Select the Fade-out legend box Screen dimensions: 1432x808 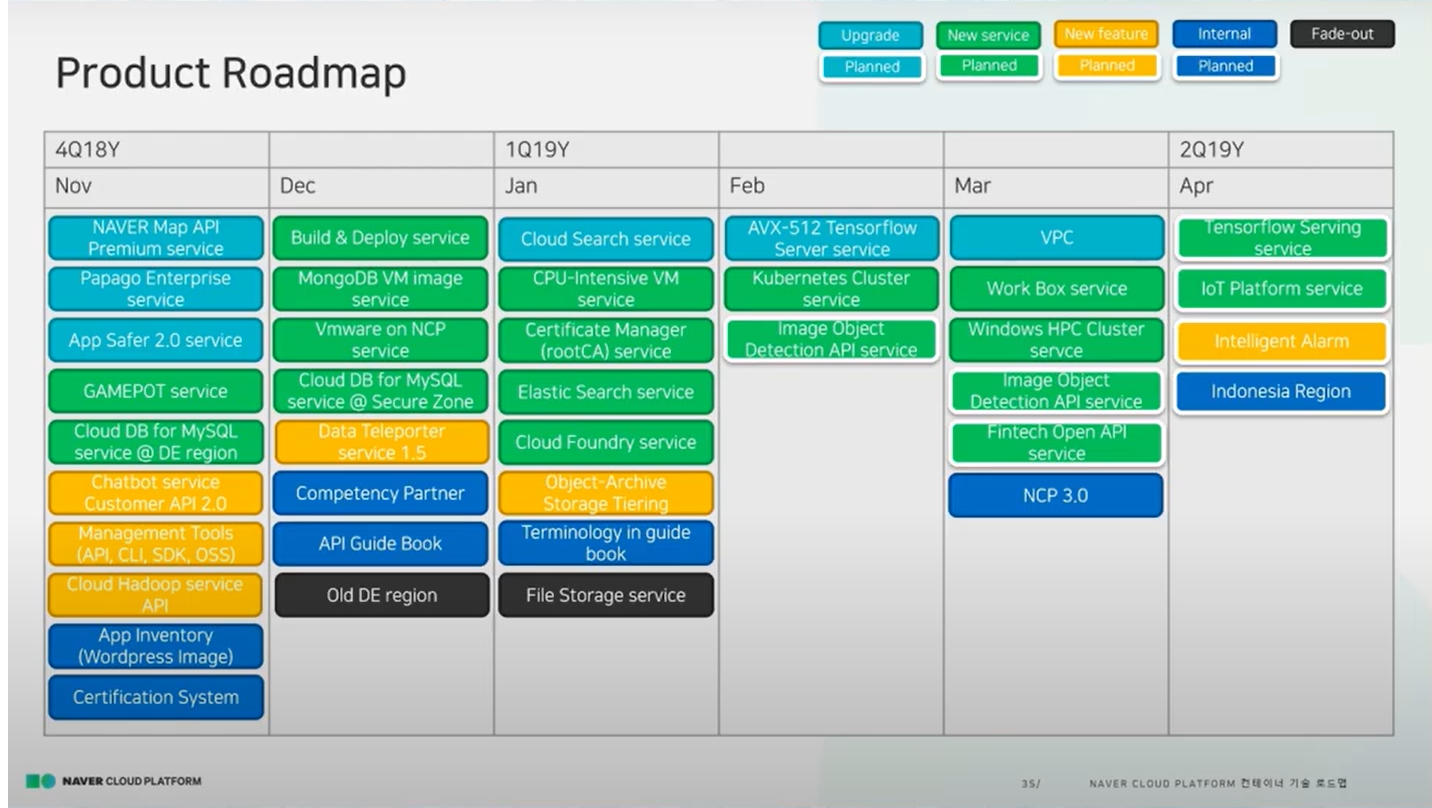point(1343,34)
